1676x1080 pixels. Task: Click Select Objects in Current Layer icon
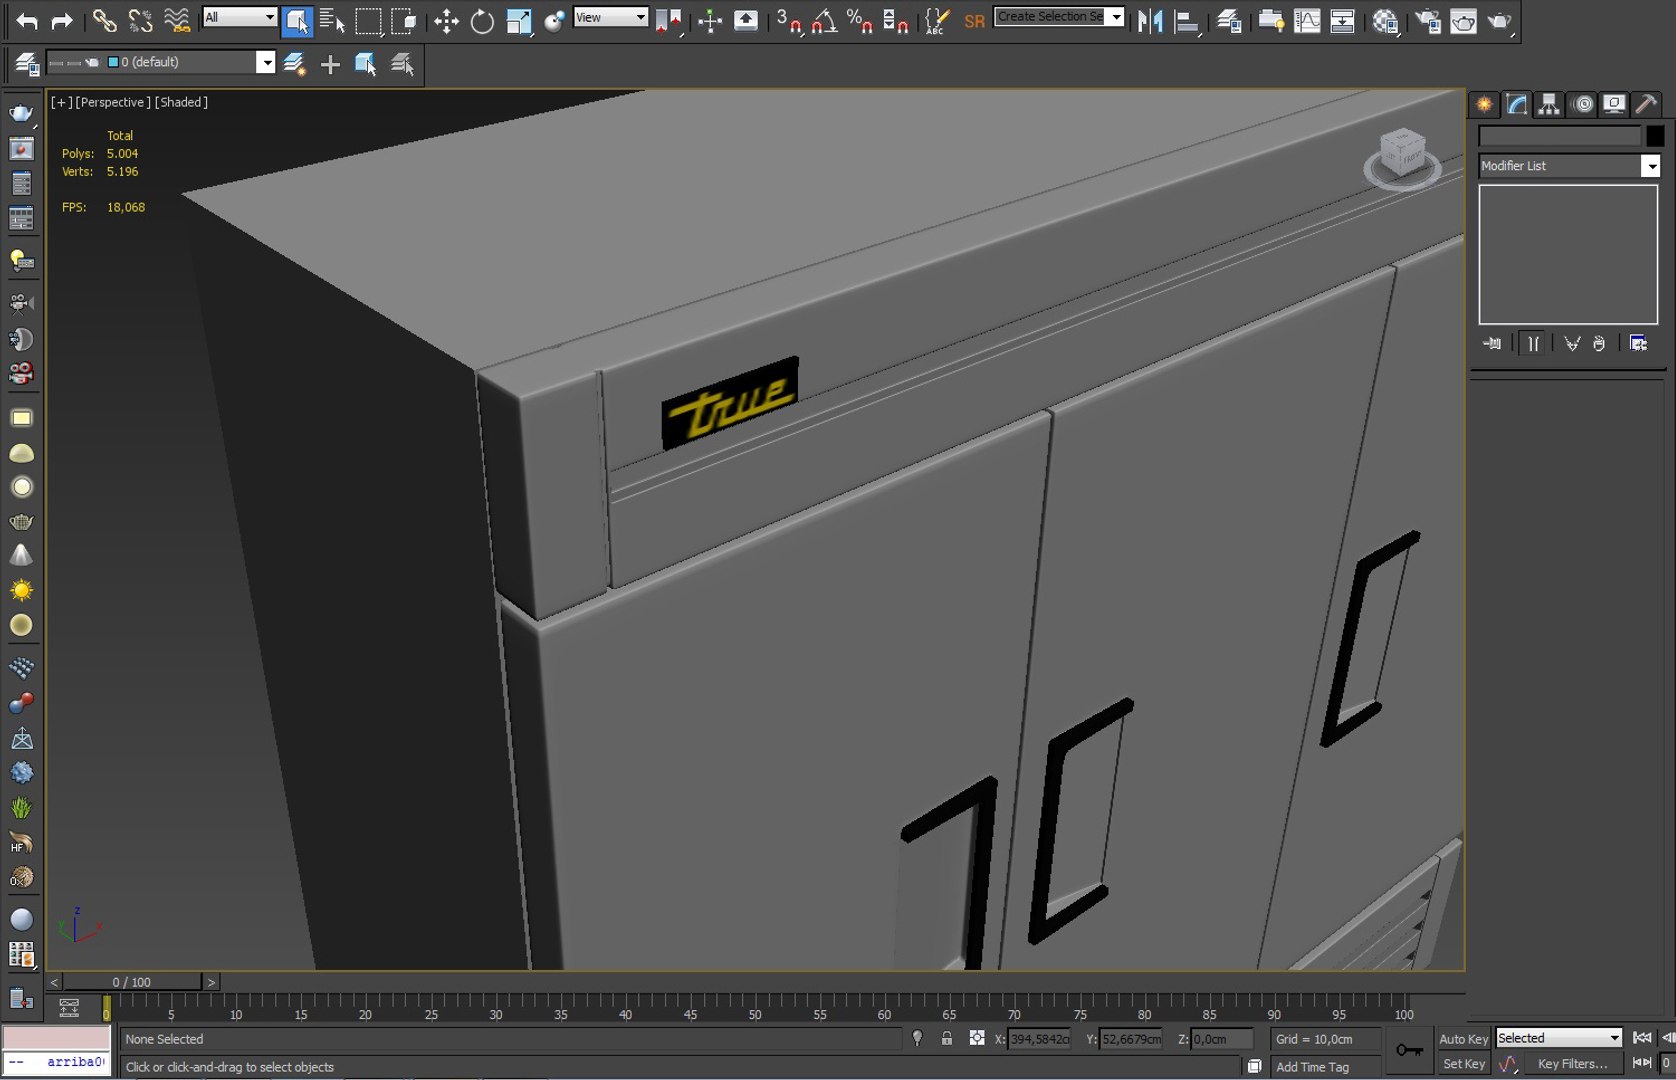[x=366, y=64]
